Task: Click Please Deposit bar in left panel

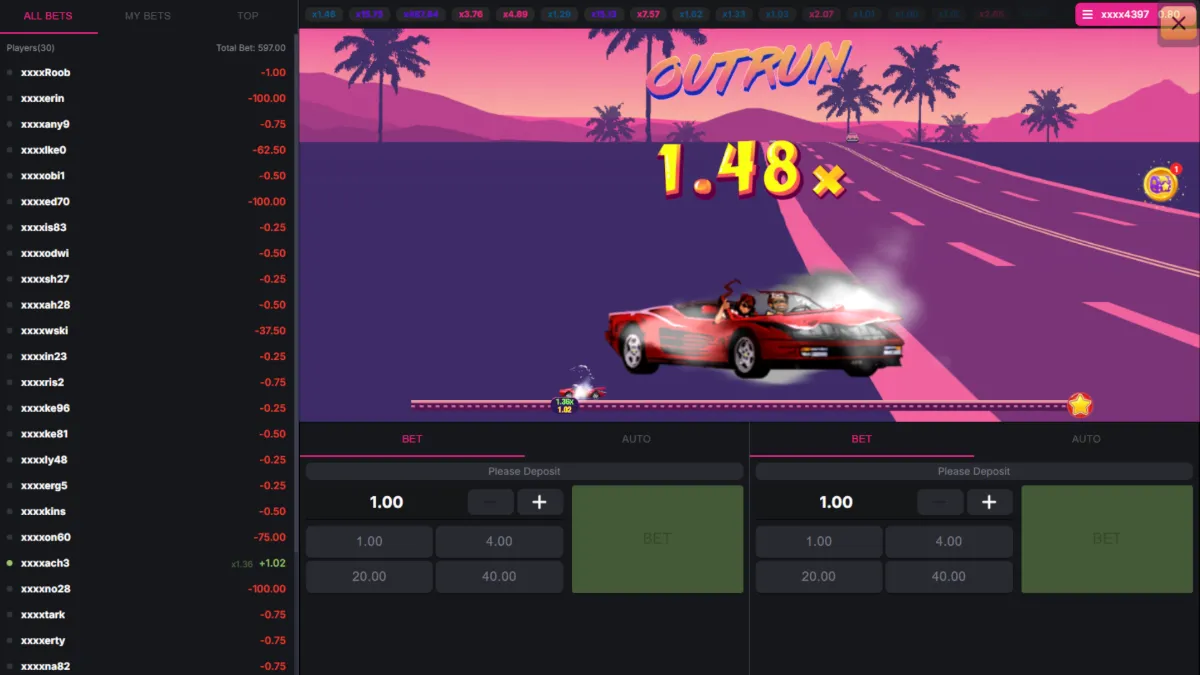Action: click(524, 471)
